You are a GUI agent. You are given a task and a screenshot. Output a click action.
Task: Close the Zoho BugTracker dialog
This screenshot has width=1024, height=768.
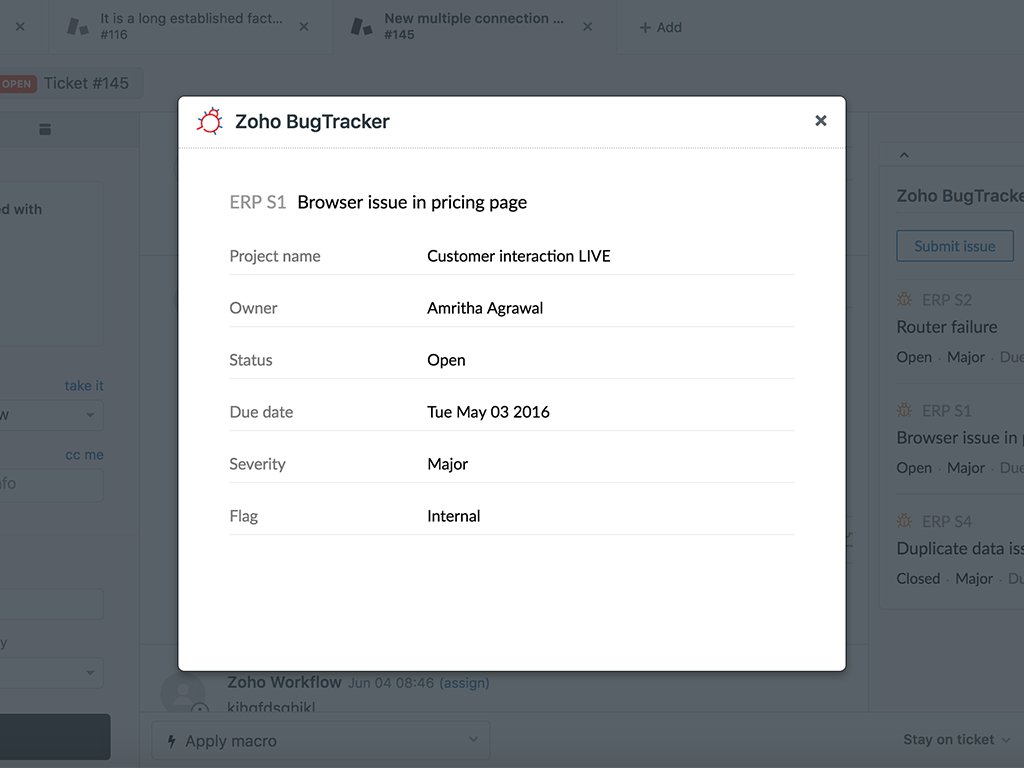tap(820, 121)
